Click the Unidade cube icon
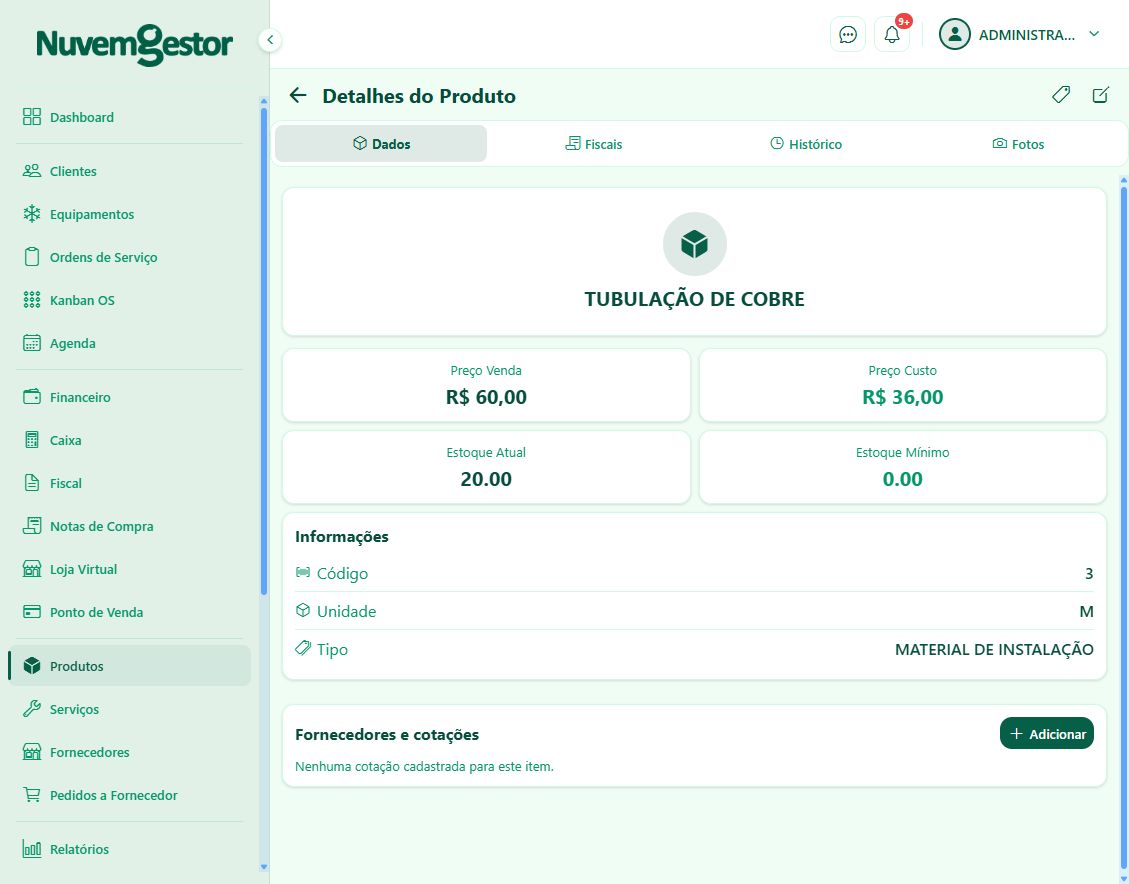 [x=303, y=610]
